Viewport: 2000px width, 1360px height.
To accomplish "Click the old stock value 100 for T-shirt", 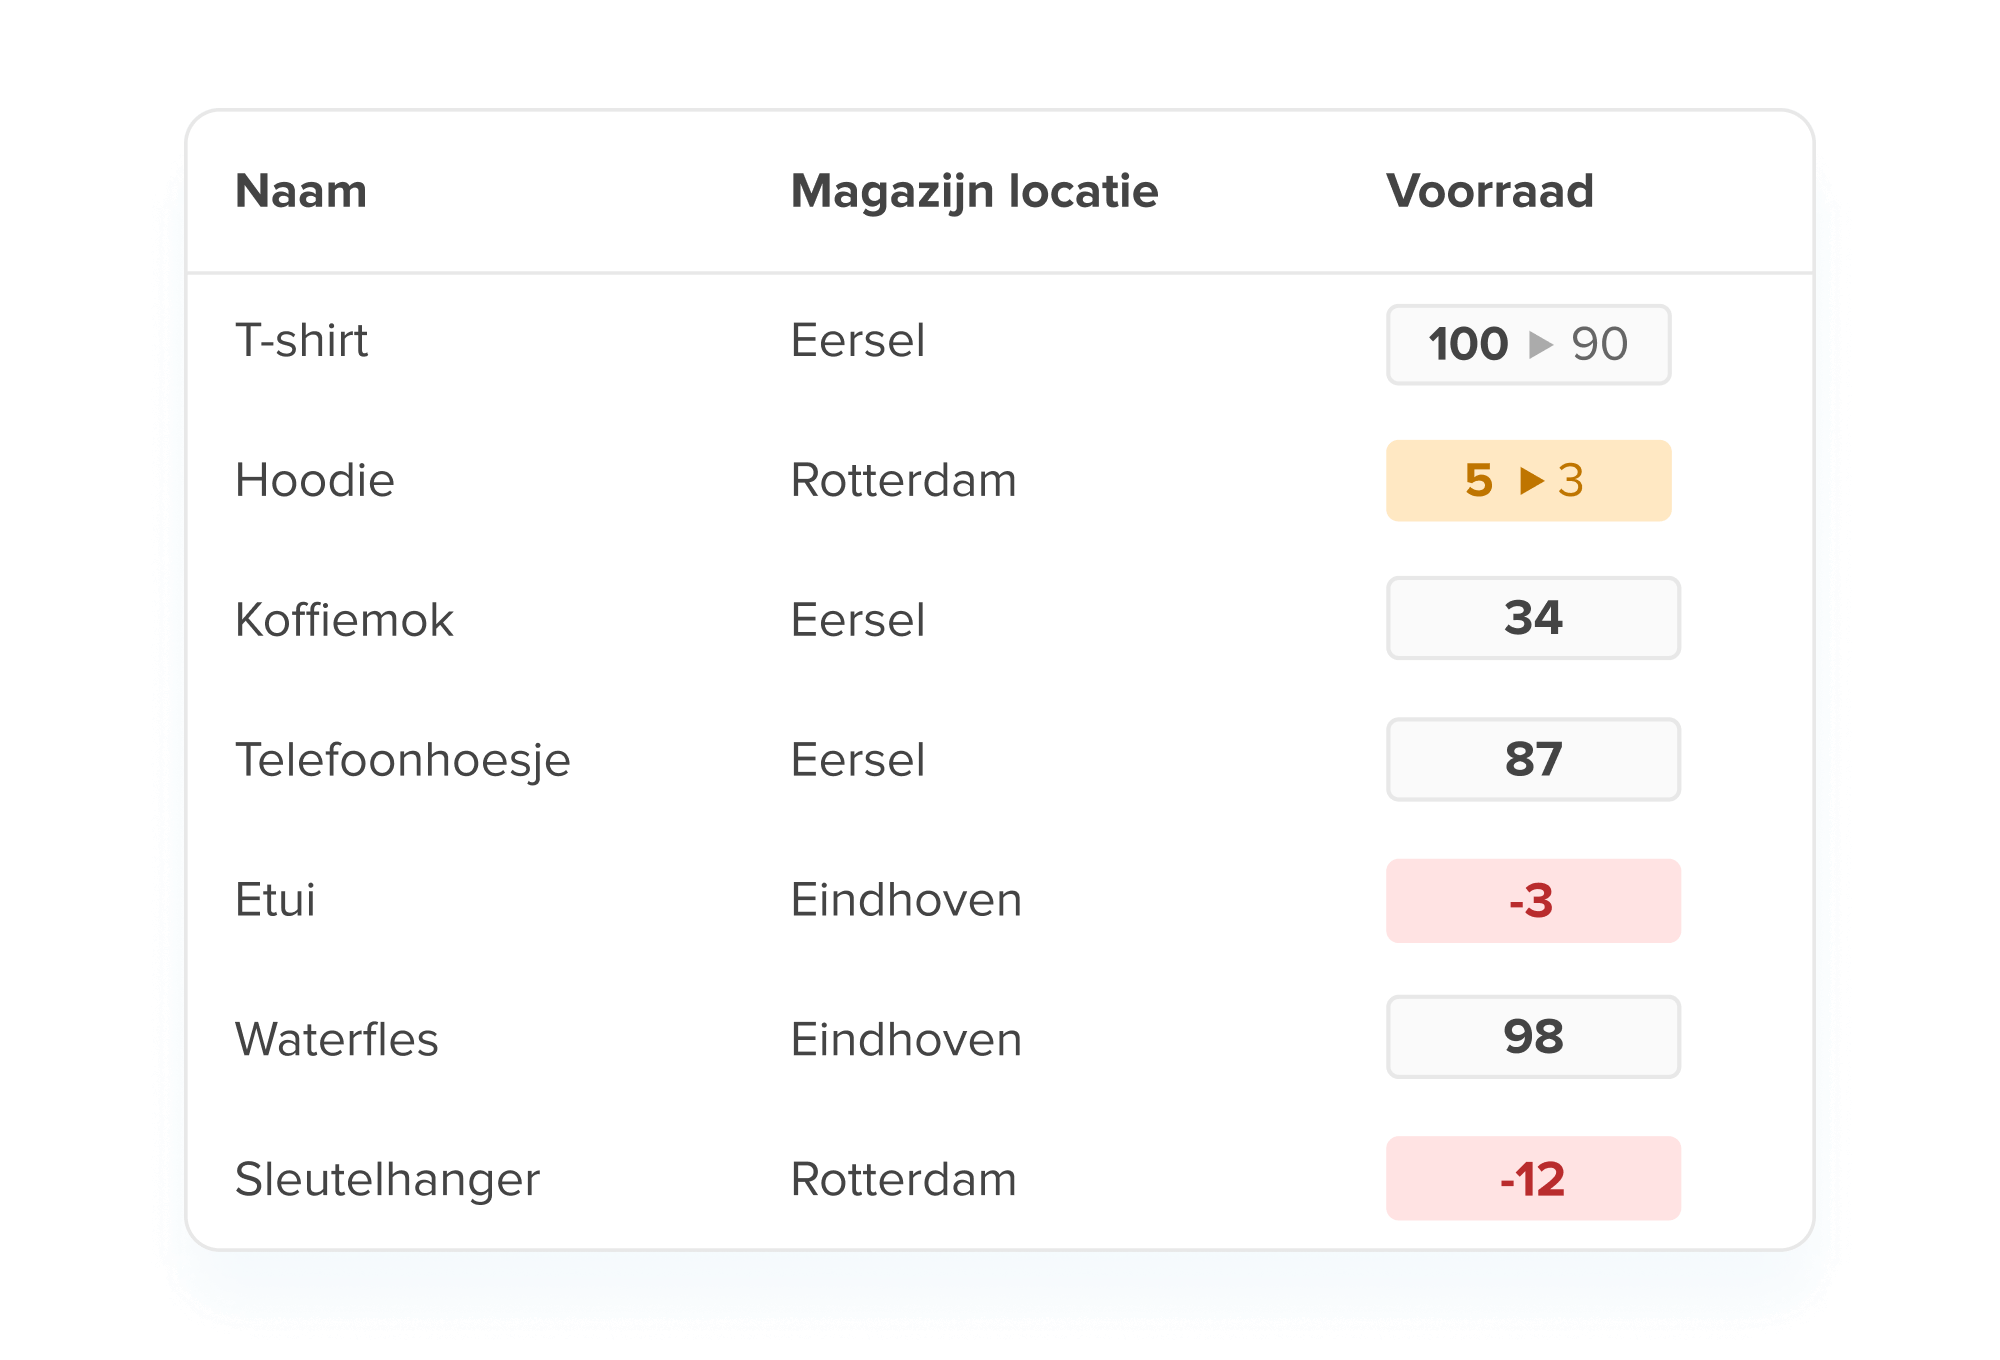I will [1467, 345].
